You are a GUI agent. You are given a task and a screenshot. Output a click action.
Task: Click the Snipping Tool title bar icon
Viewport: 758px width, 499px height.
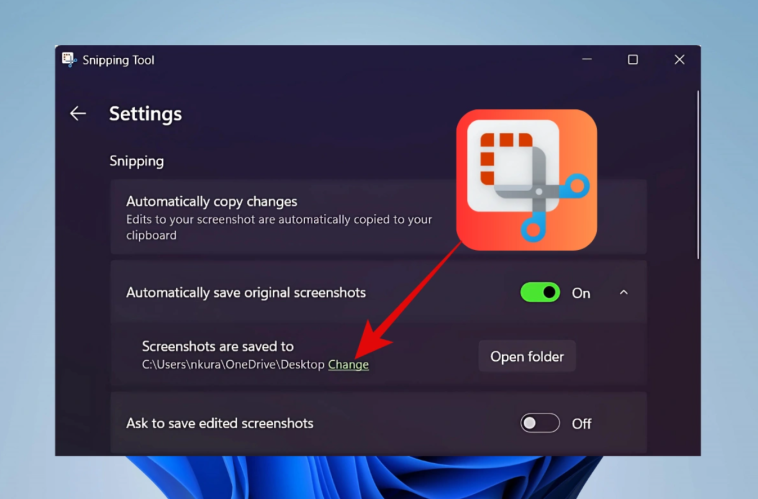tap(69, 60)
